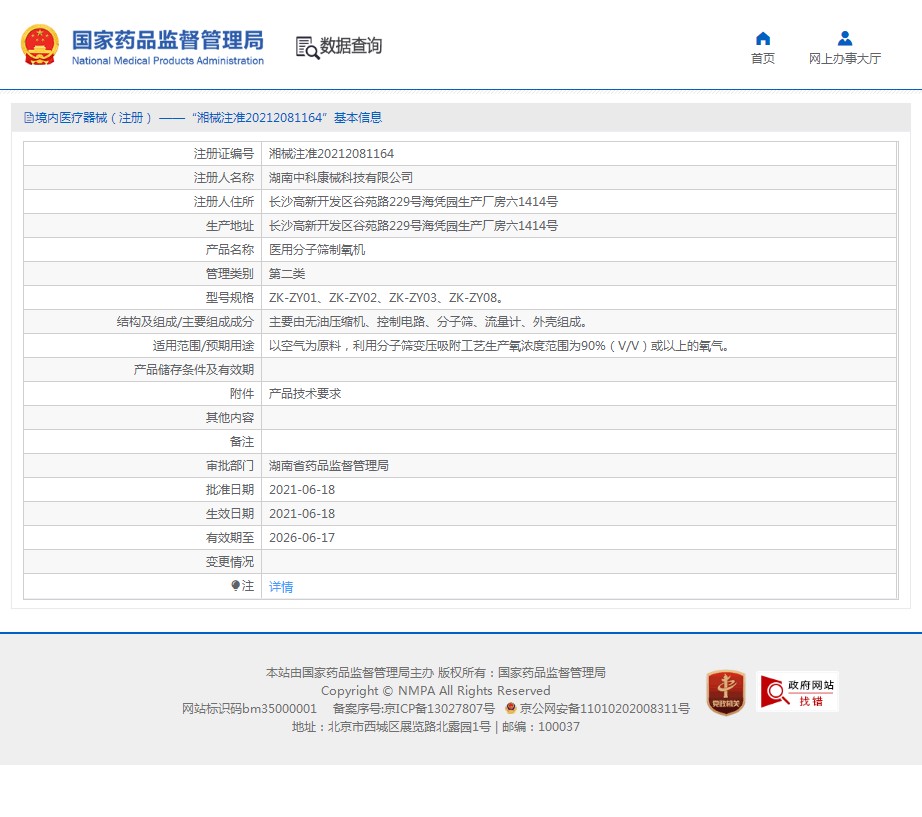Click the data query magnifier icon
Viewport: 922px width, 817px height.
(307, 48)
